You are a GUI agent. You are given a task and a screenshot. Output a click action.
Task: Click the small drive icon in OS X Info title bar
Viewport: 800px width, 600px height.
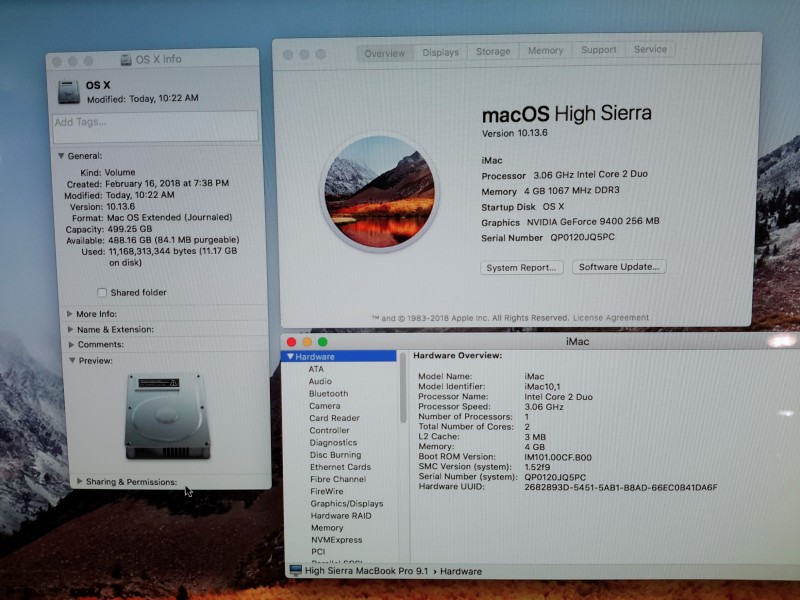(x=126, y=60)
